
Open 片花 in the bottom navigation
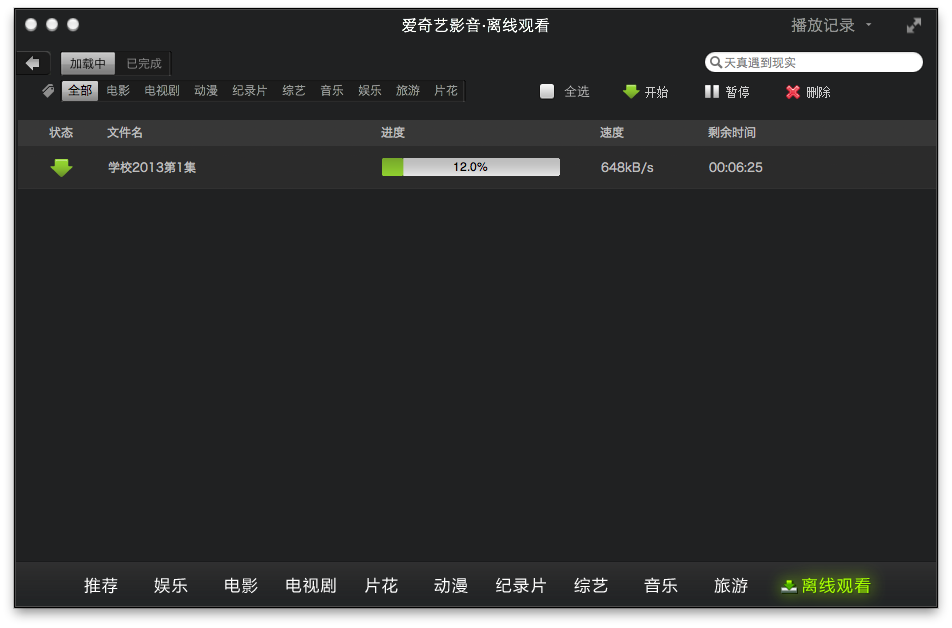[x=381, y=585]
